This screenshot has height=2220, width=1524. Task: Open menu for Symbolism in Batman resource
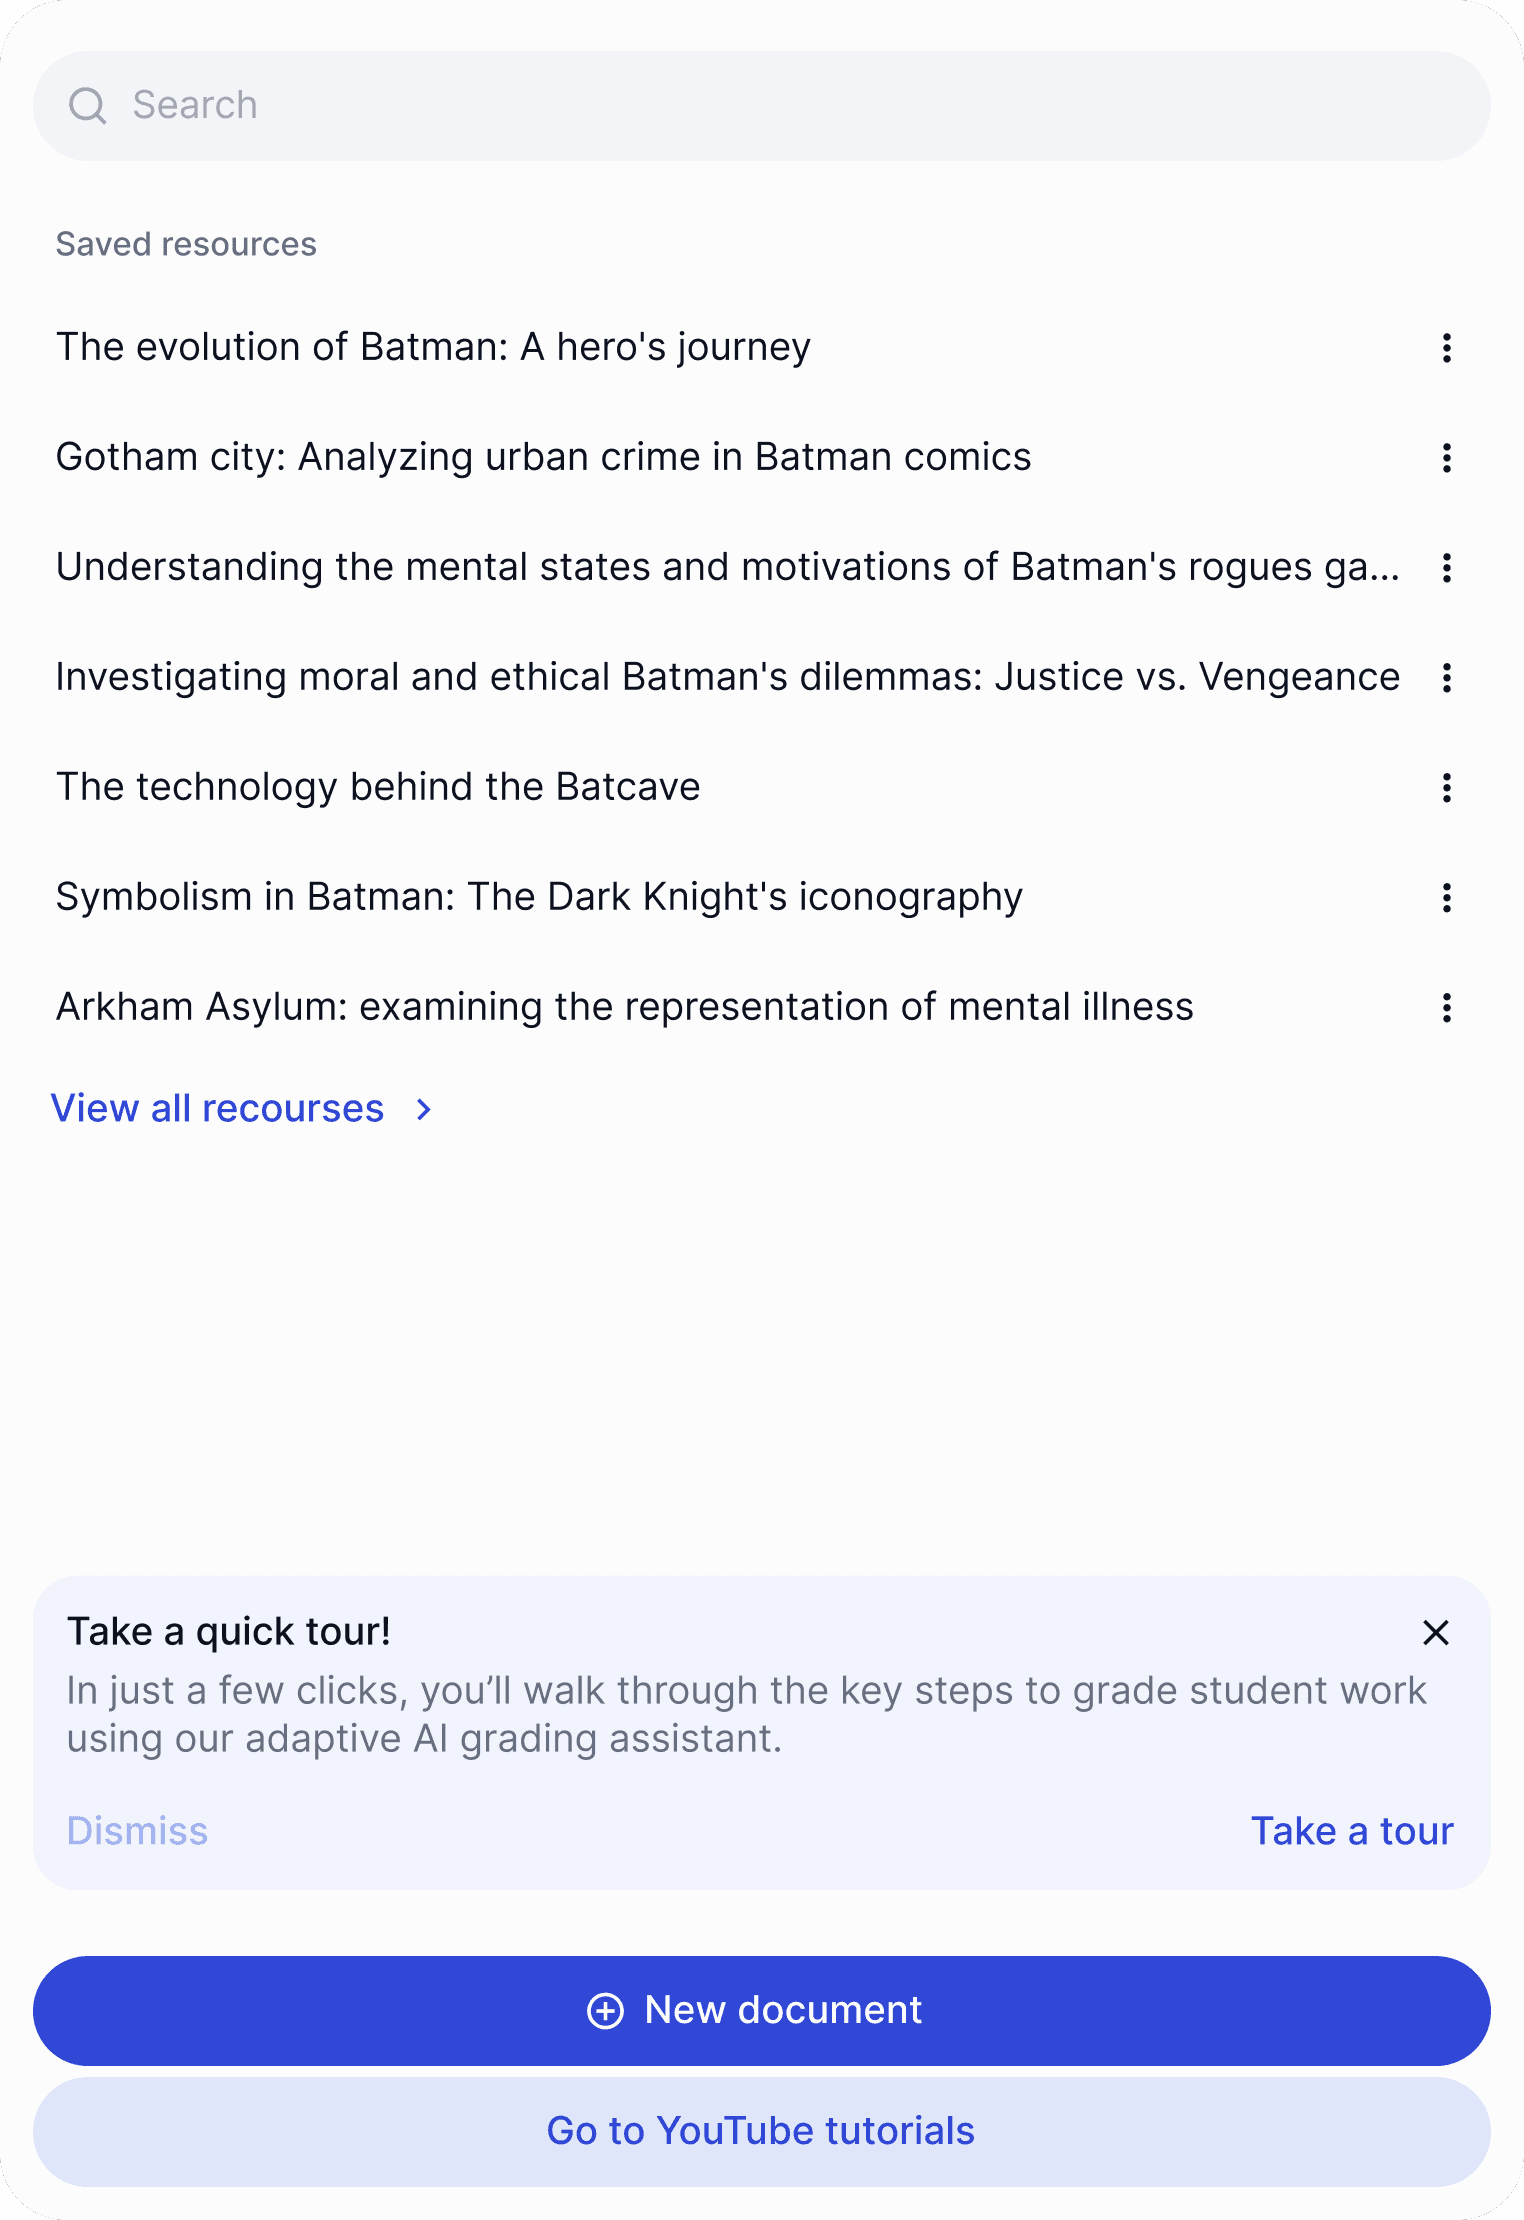point(1446,898)
